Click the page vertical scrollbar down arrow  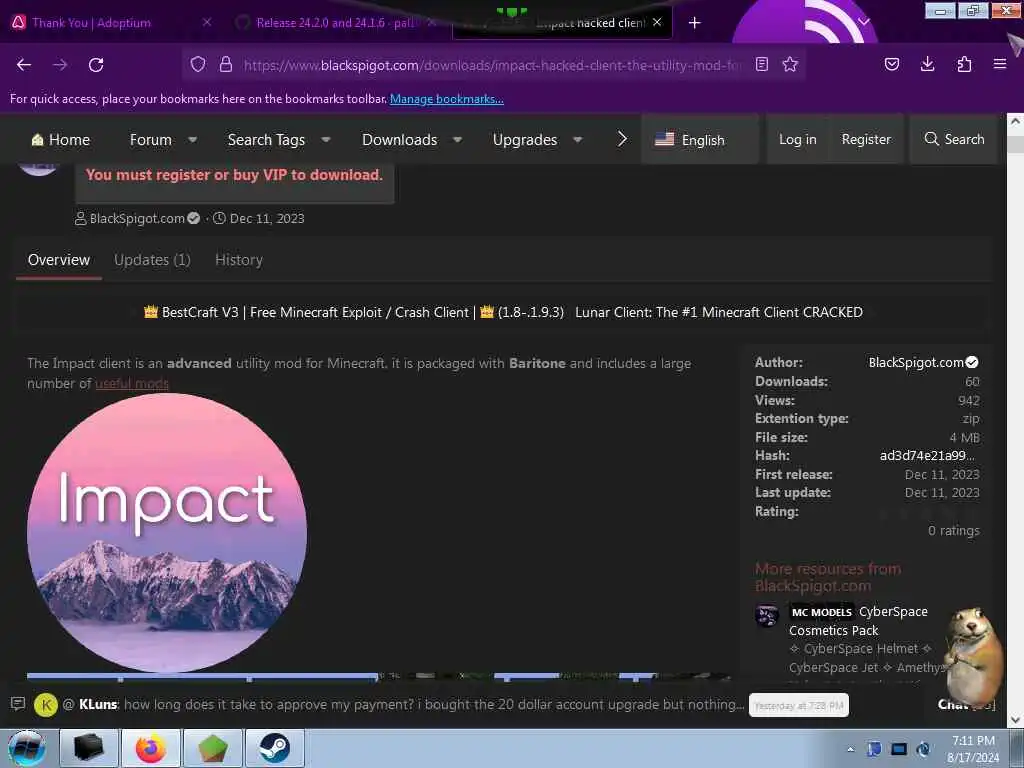coord(1015,720)
